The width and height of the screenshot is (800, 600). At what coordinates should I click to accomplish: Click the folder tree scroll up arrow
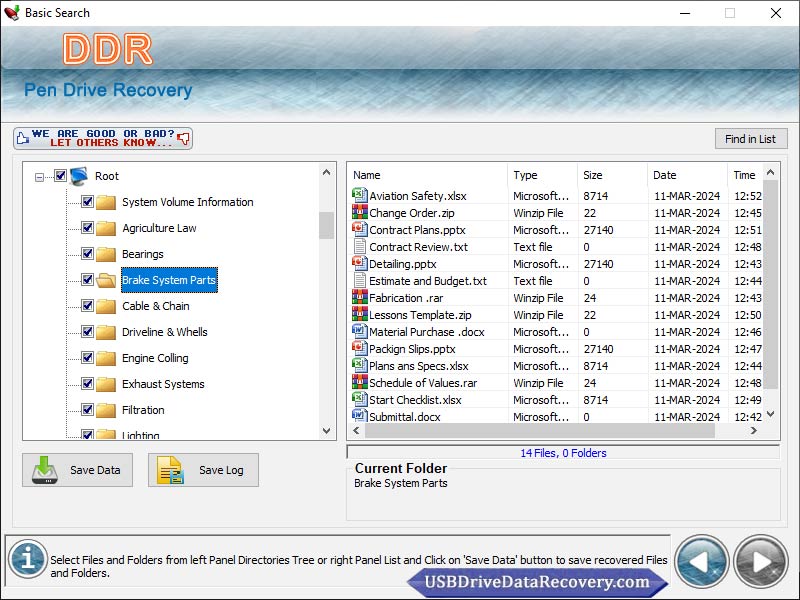pyautogui.click(x=327, y=172)
